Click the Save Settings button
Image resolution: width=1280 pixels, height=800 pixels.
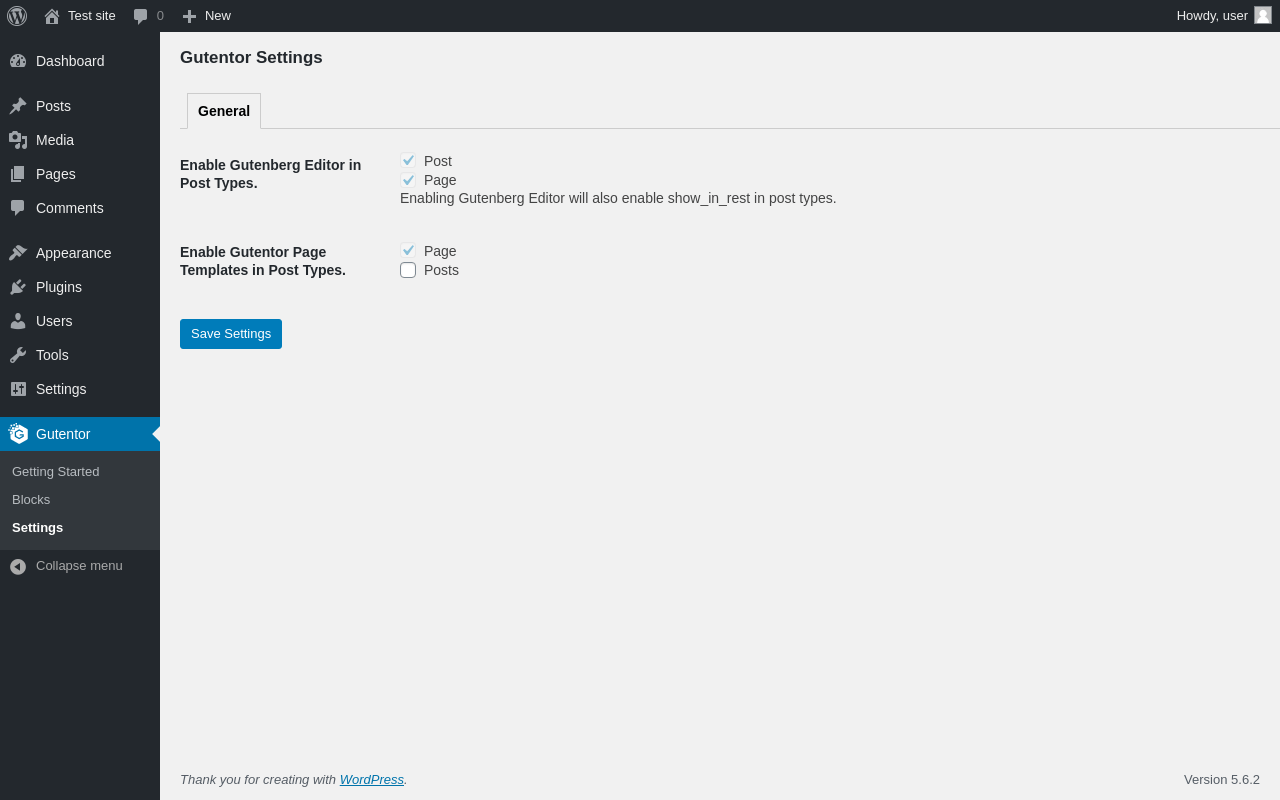pos(231,334)
